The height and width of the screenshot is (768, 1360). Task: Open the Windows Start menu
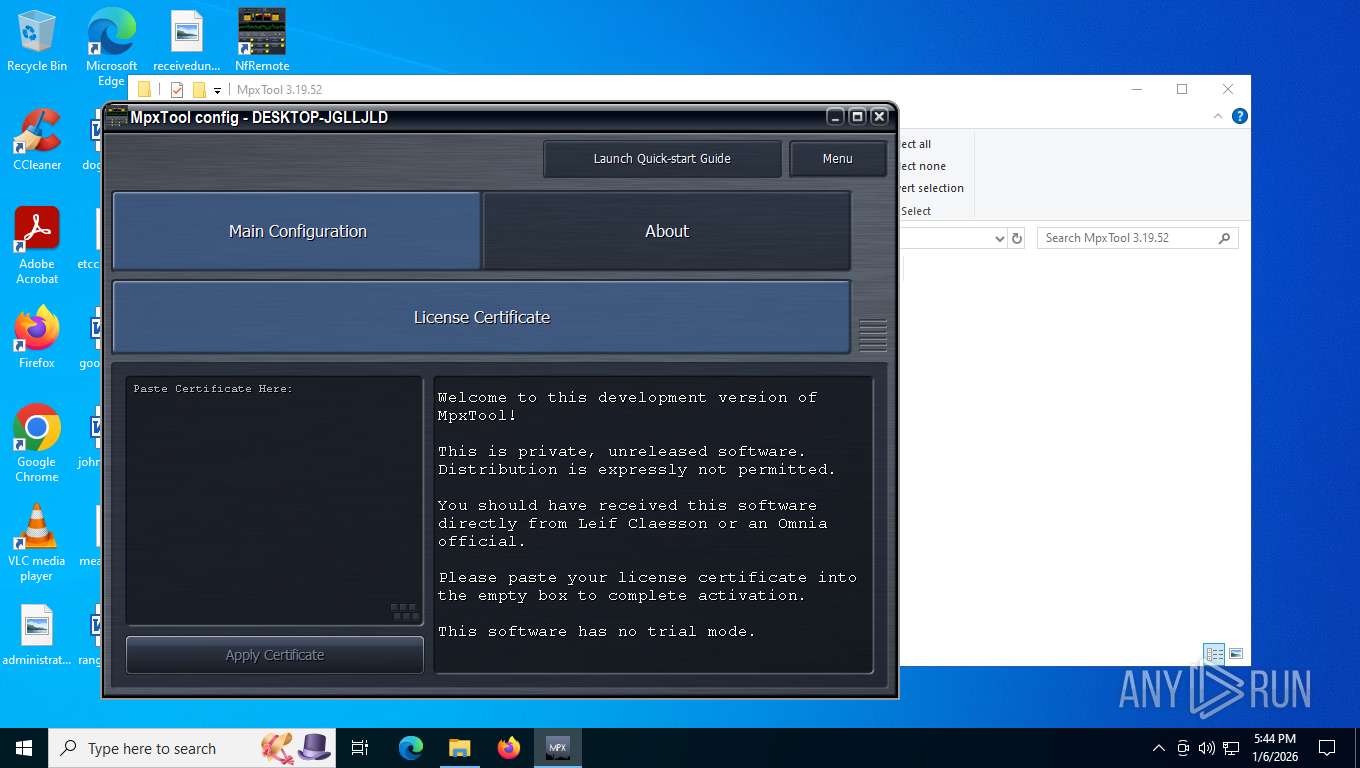tap(24, 748)
